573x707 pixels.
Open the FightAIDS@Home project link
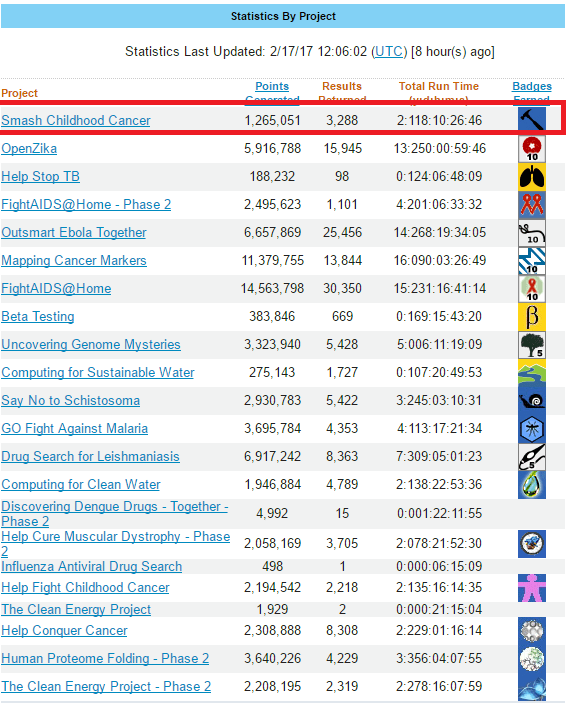pyautogui.click(x=56, y=288)
